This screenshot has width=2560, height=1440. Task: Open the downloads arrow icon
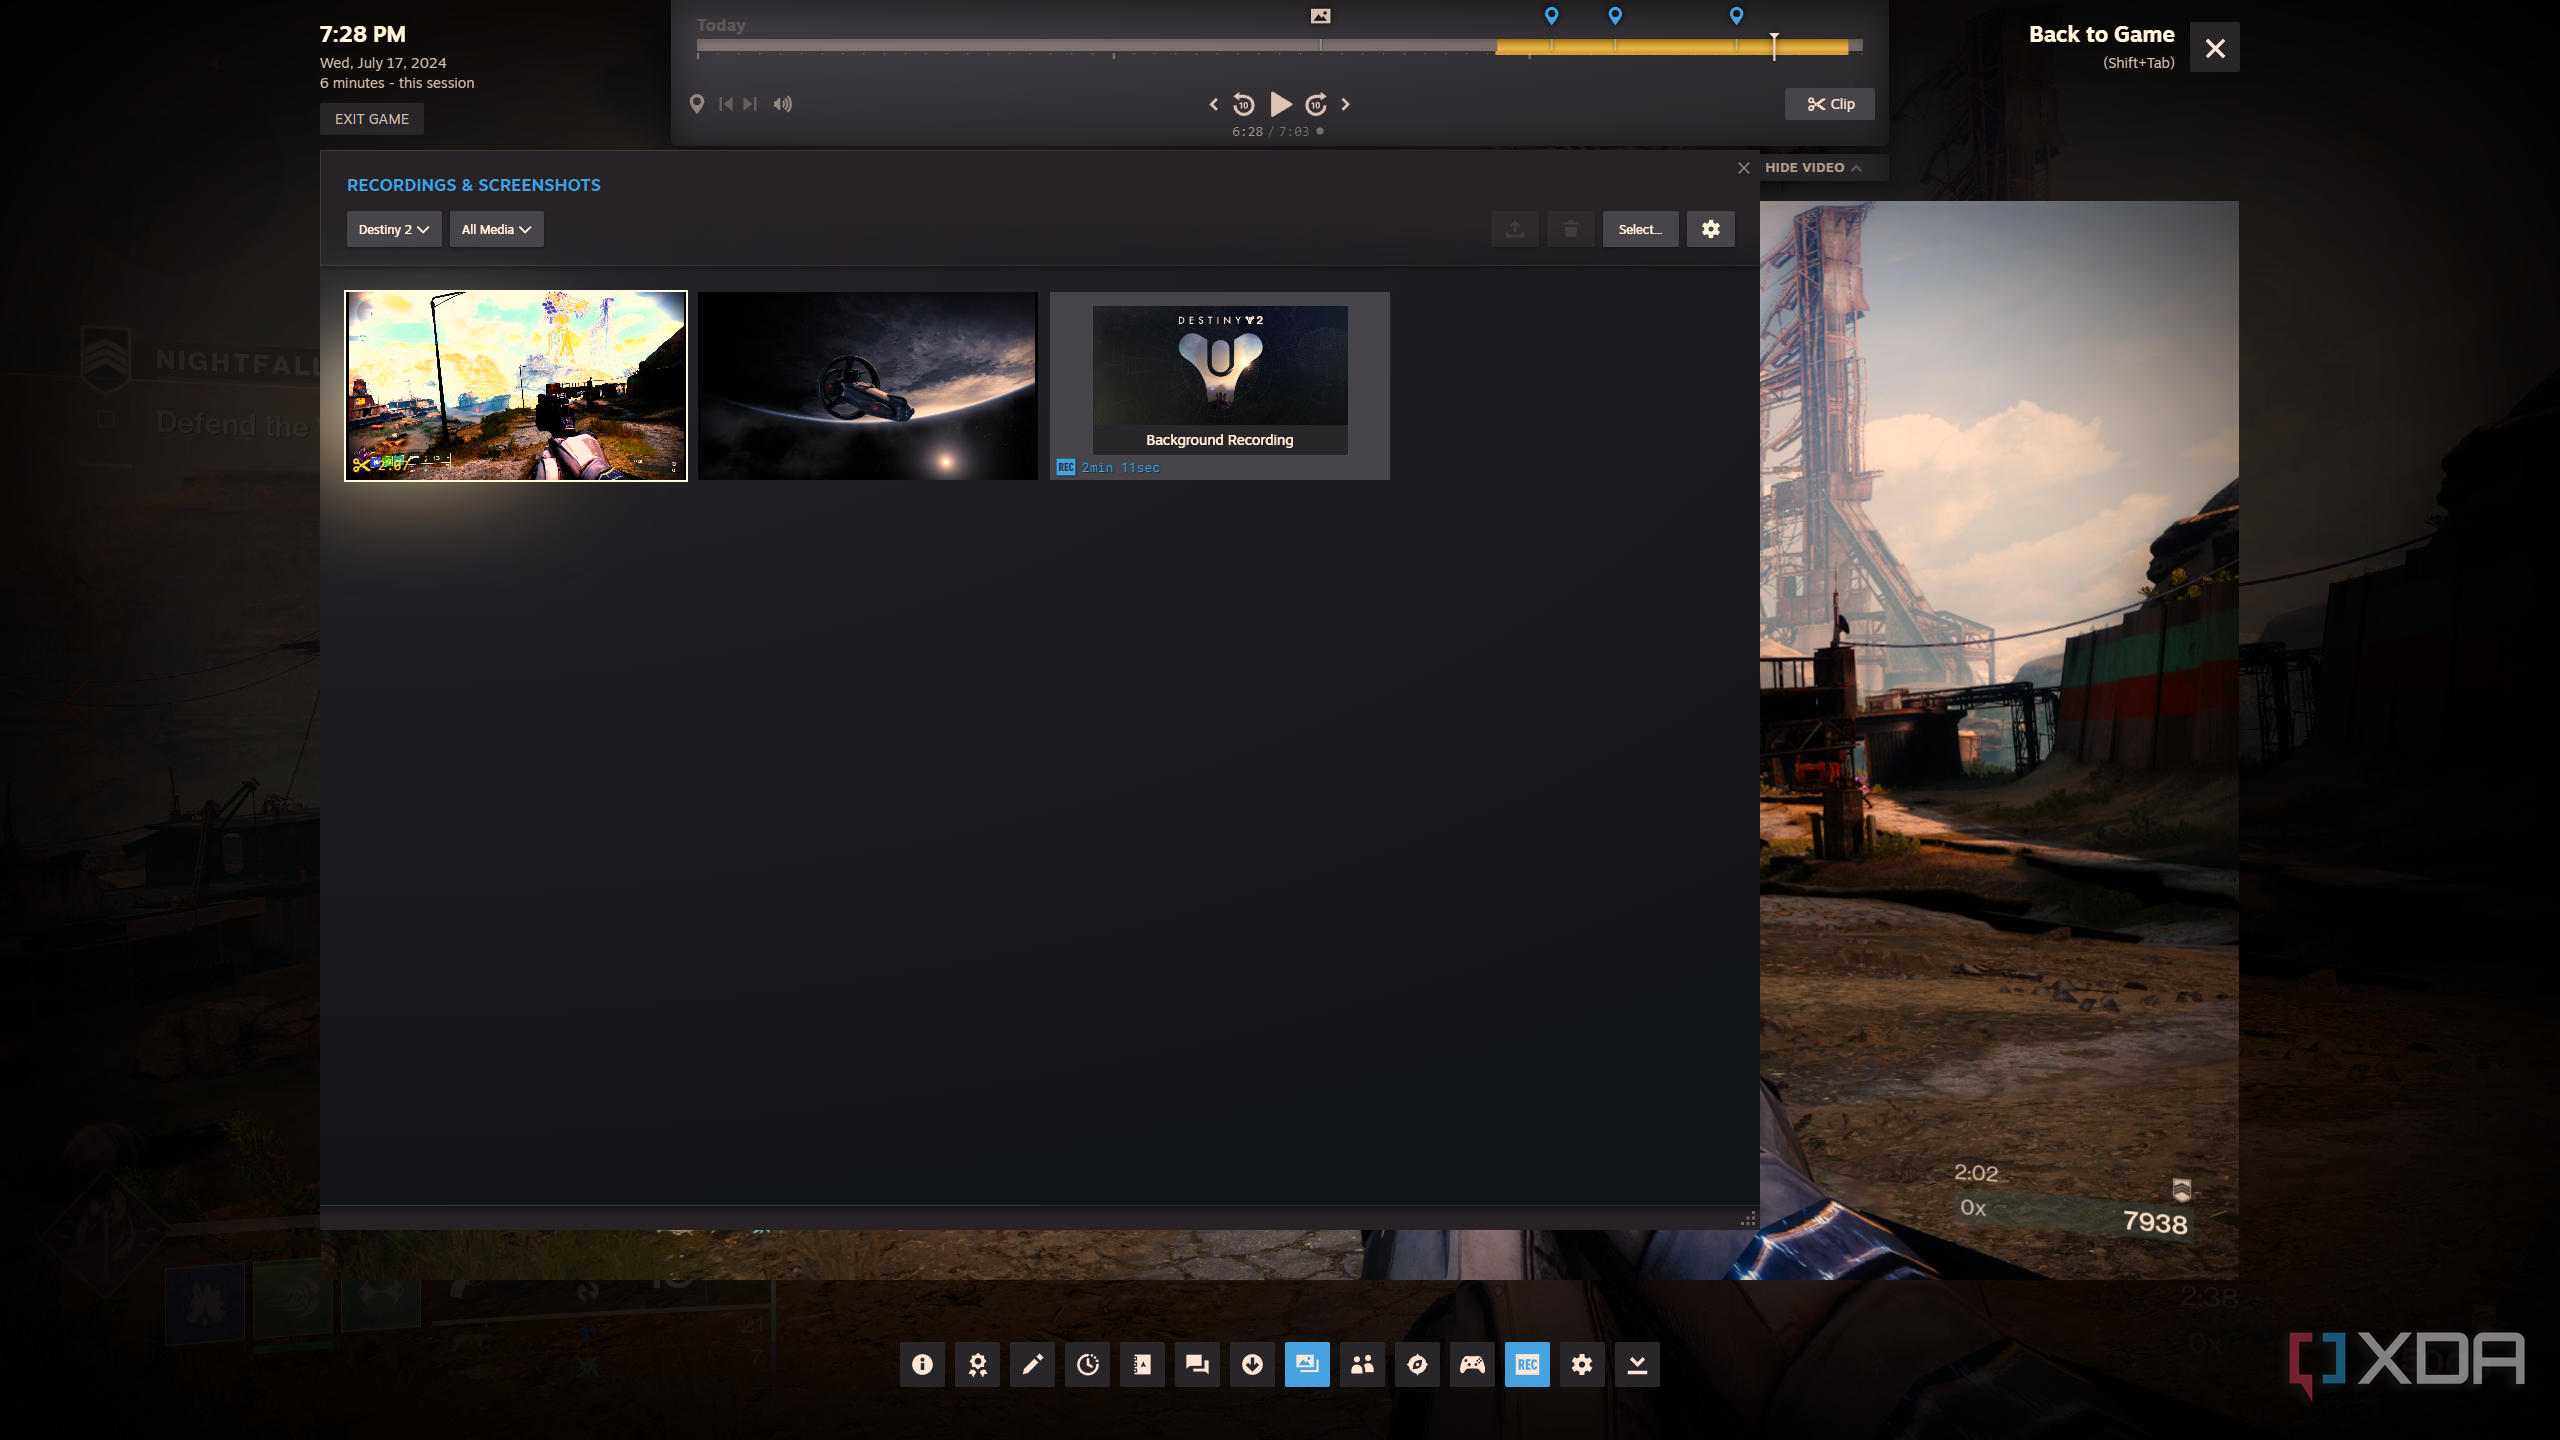click(x=1252, y=1364)
